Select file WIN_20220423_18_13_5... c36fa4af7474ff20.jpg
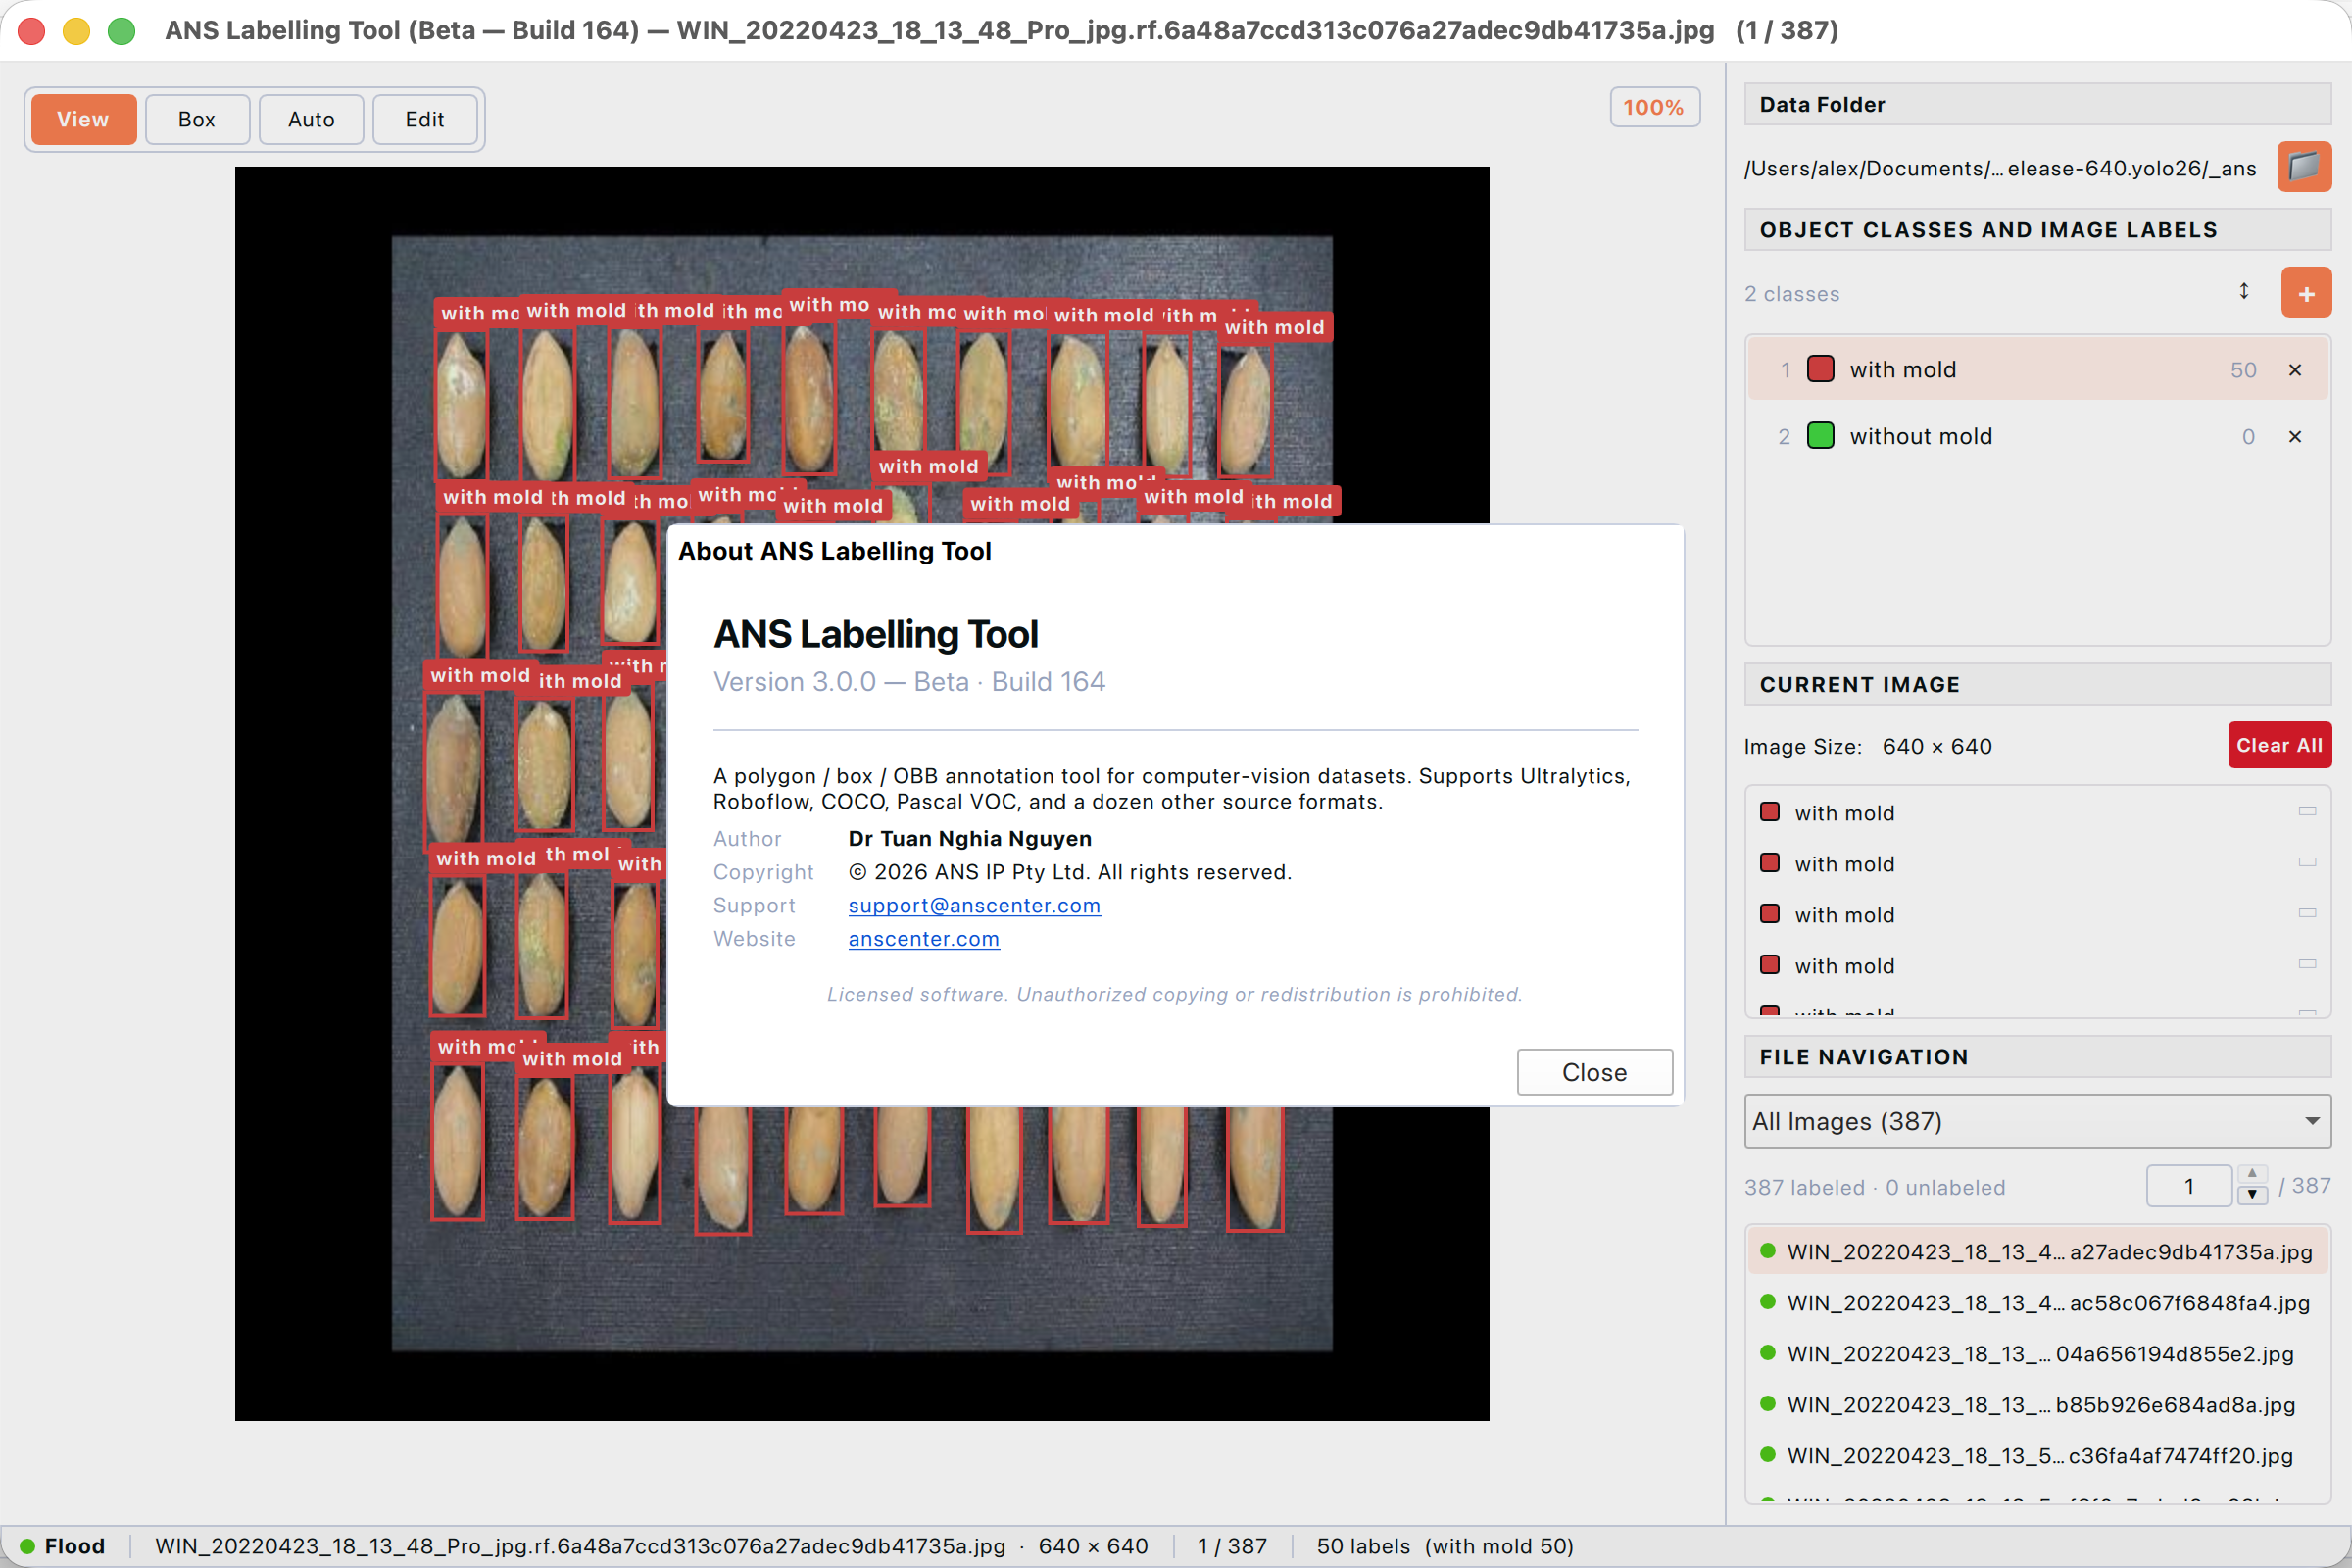Screen dimensions: 2352x1568 tap(2037, 1456)
